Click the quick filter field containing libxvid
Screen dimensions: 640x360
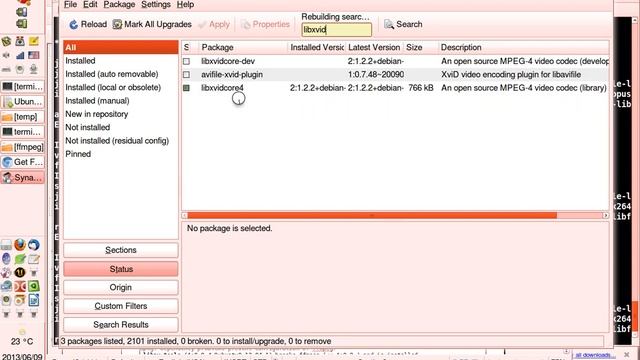[x=337, y=30]
